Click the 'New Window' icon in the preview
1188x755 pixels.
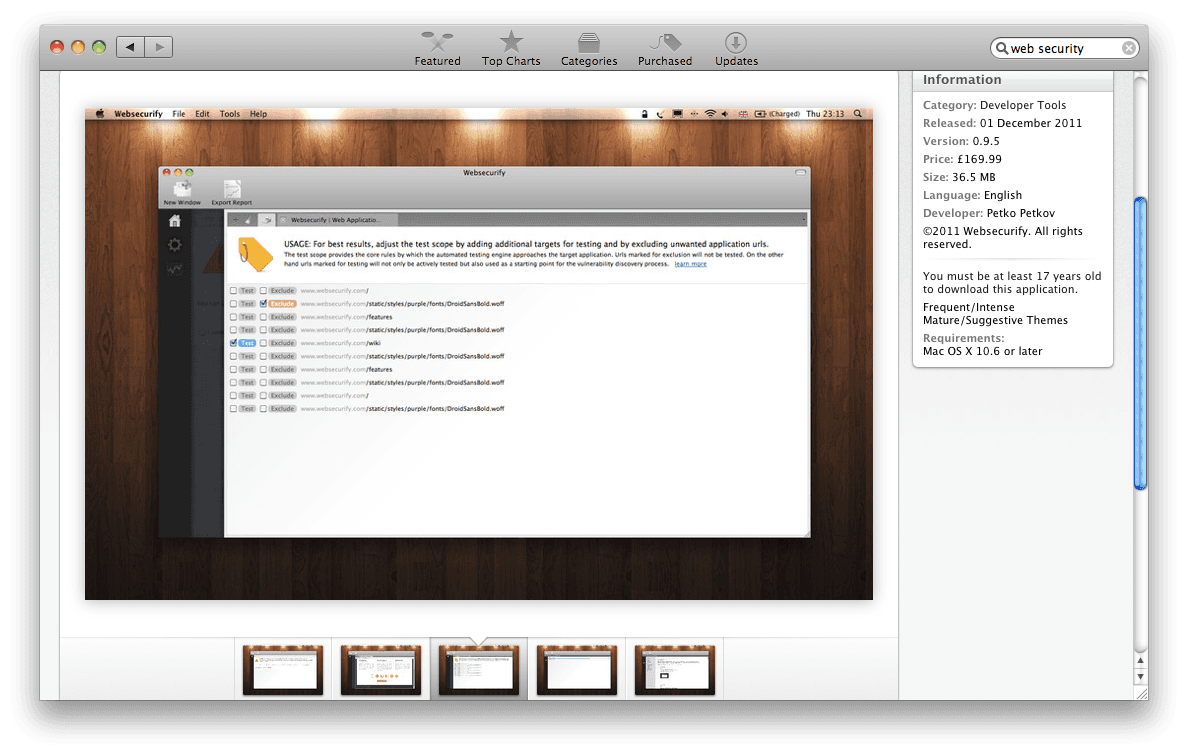(182, 193)
